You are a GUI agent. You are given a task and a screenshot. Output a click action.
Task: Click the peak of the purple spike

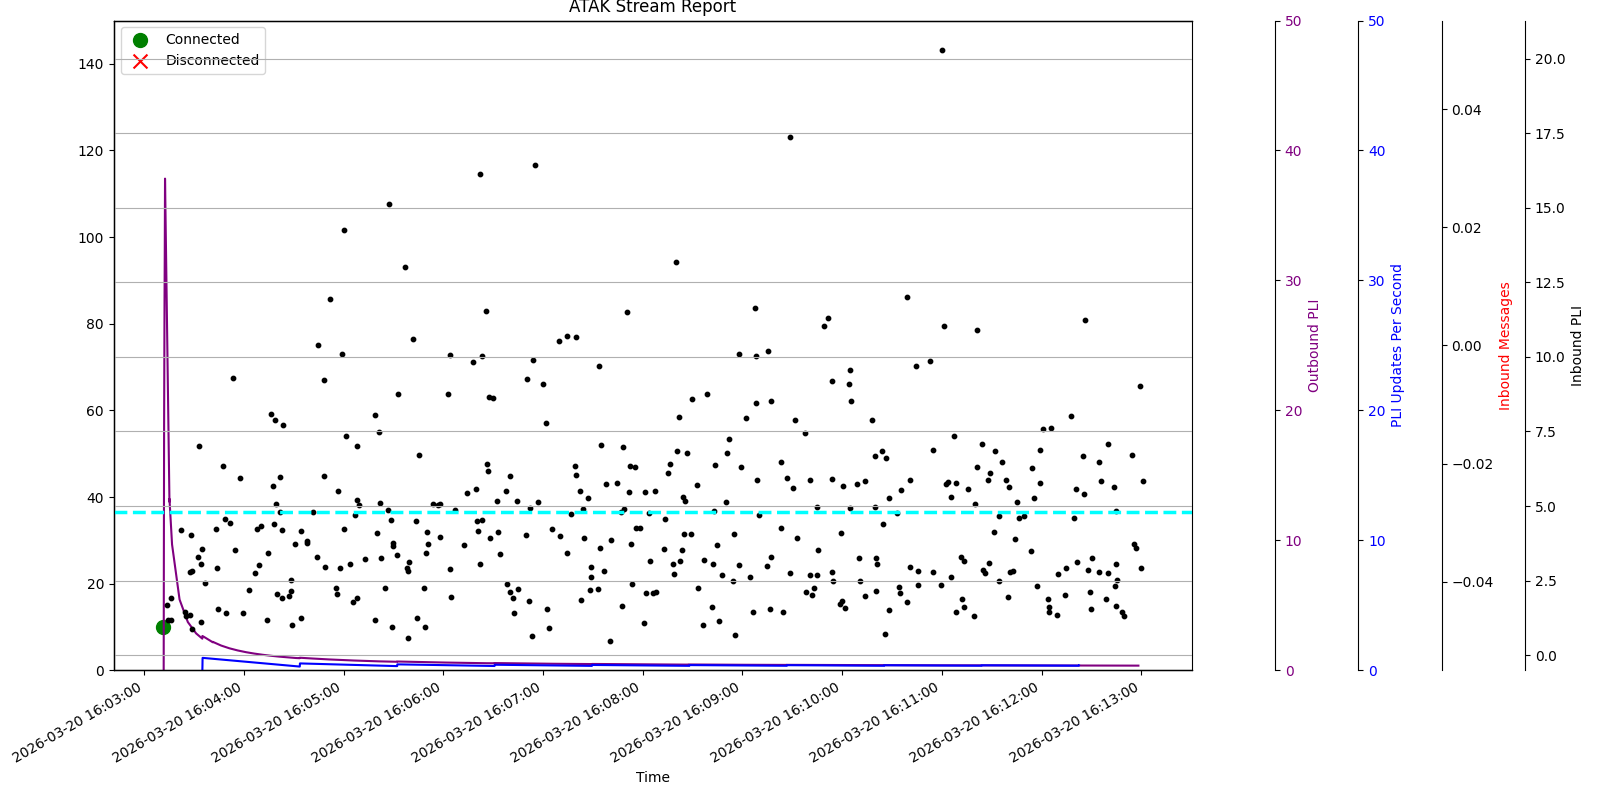pos(165,180)
